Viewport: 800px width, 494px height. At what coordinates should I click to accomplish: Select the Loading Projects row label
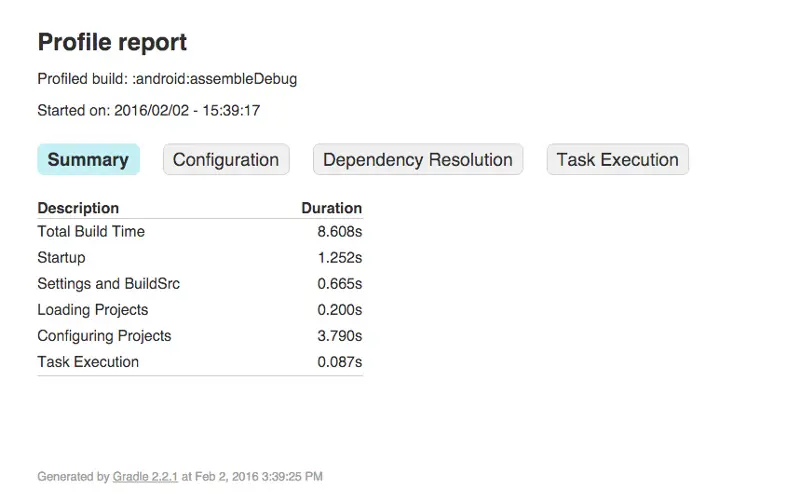point(93,309)
